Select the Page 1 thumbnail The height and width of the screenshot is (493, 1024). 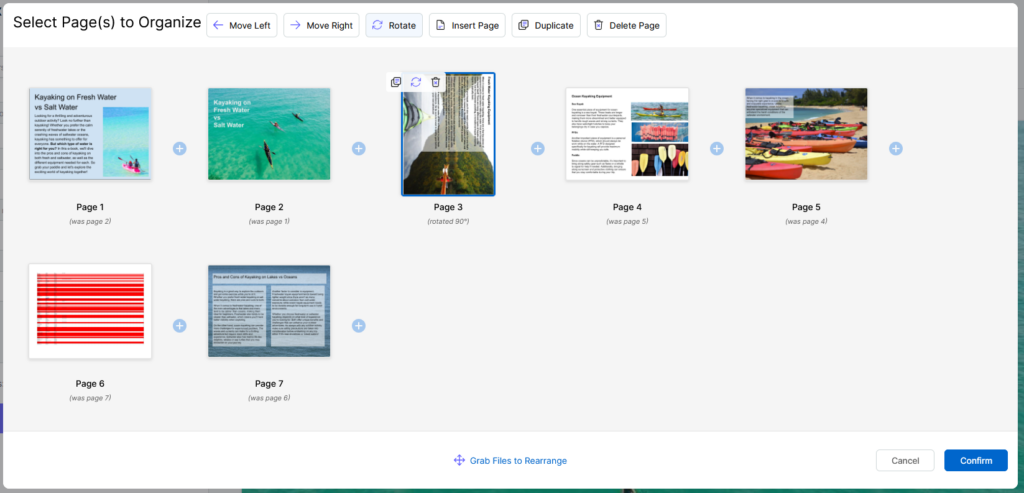(90, 134)
